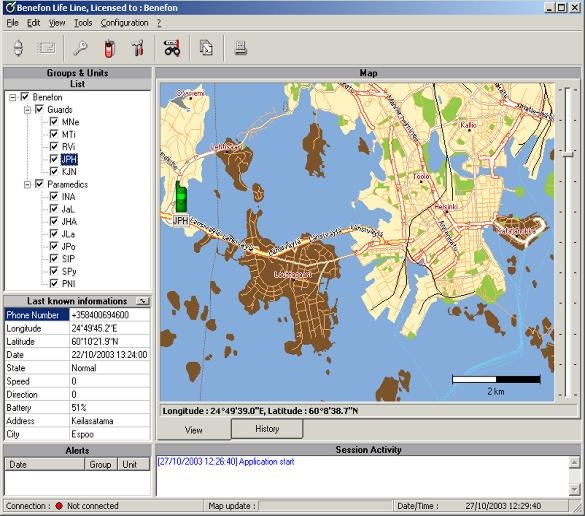
Task: Click the Phone Number row label
Action: tap(37, 315)
